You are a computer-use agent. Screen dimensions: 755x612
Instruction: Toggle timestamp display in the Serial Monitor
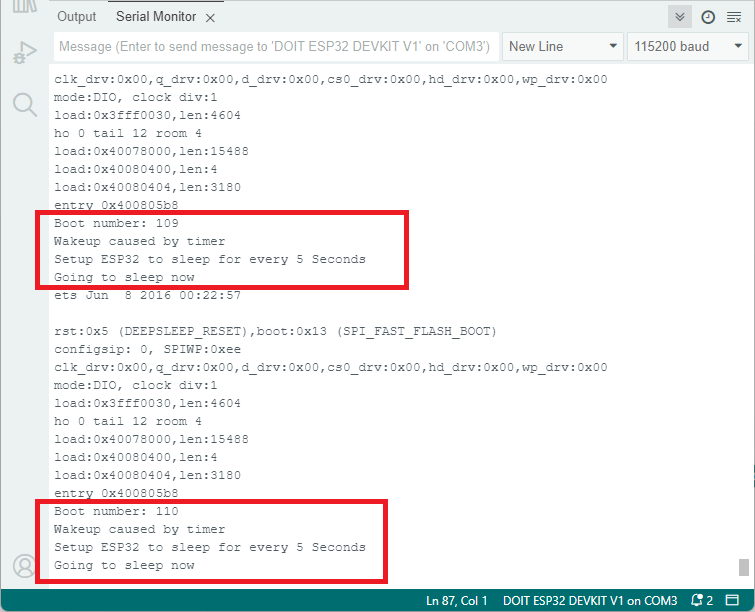coord(708,17)
